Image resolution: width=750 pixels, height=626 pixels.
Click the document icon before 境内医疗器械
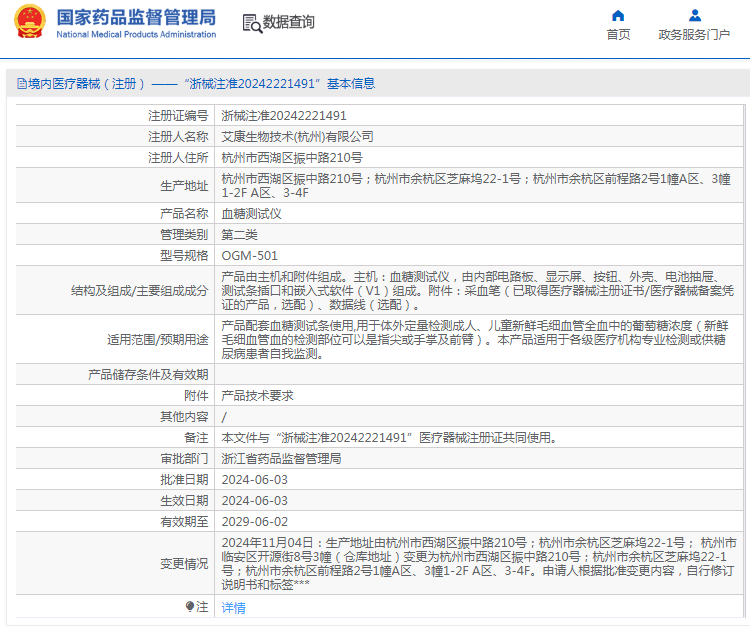coord(22,84)
